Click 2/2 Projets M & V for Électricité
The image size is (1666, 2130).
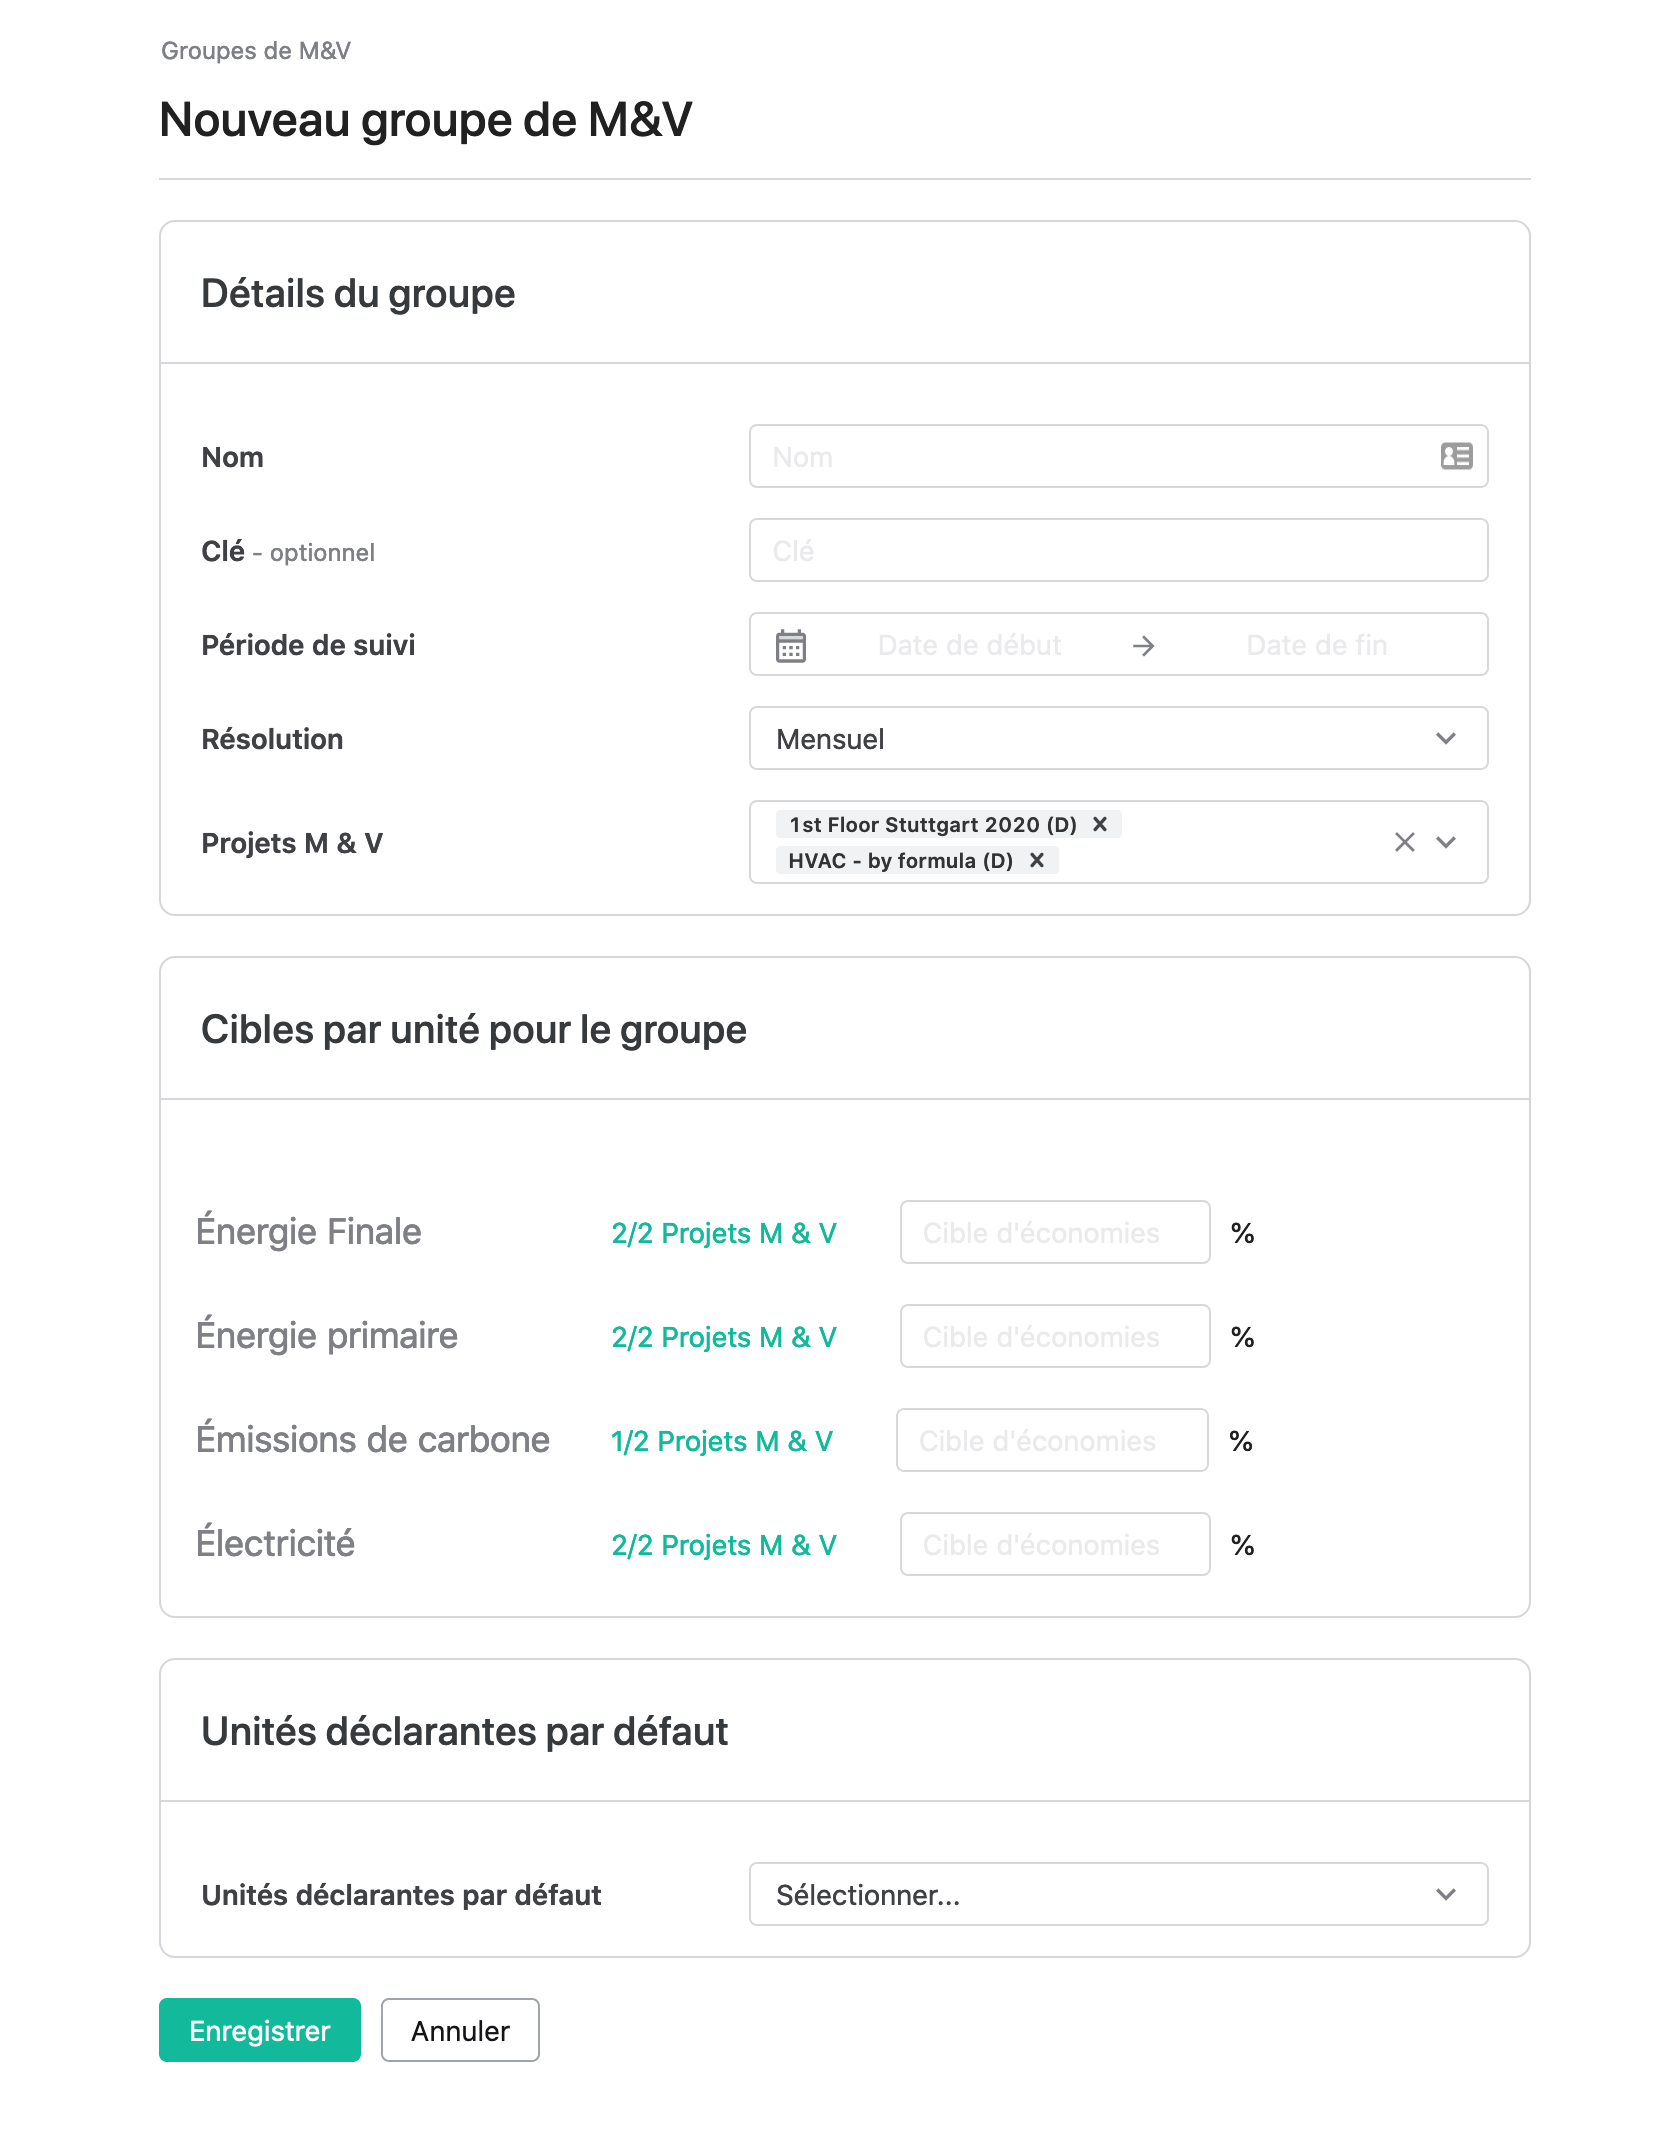[724, 1545]
